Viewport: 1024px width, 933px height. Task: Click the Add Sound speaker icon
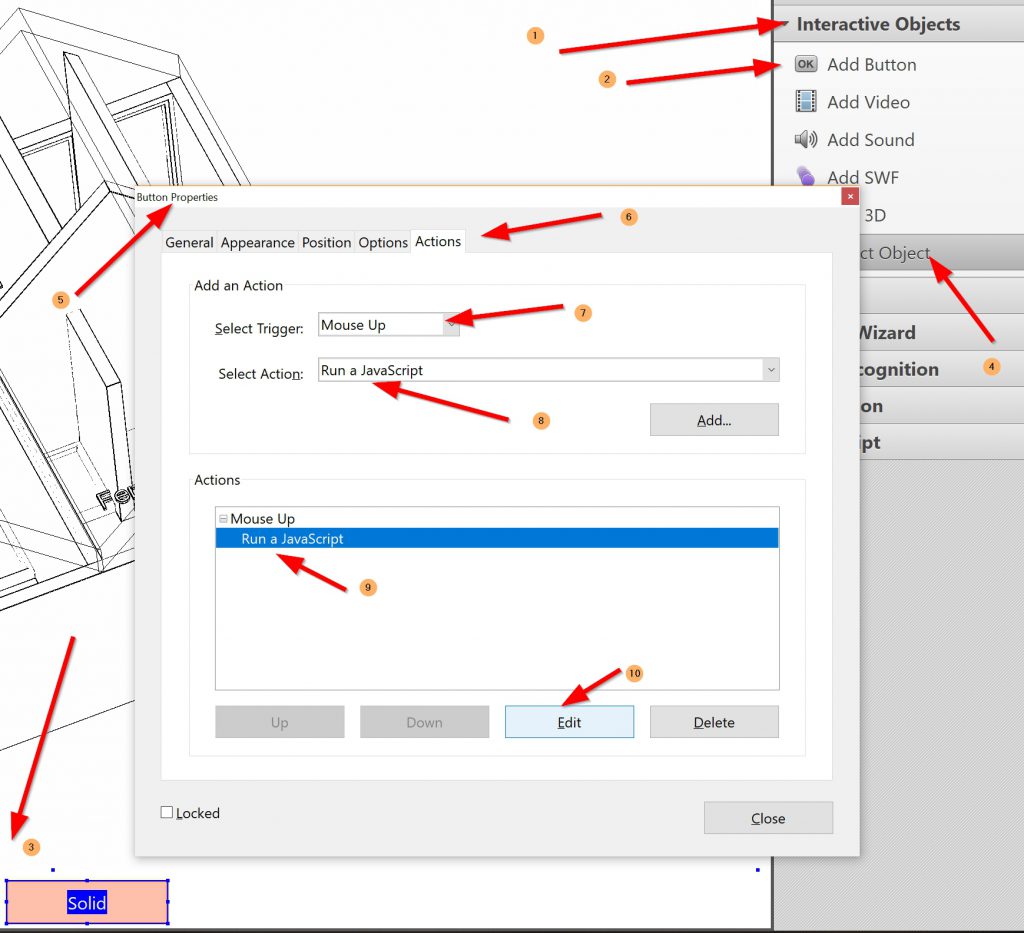(805, 140)
